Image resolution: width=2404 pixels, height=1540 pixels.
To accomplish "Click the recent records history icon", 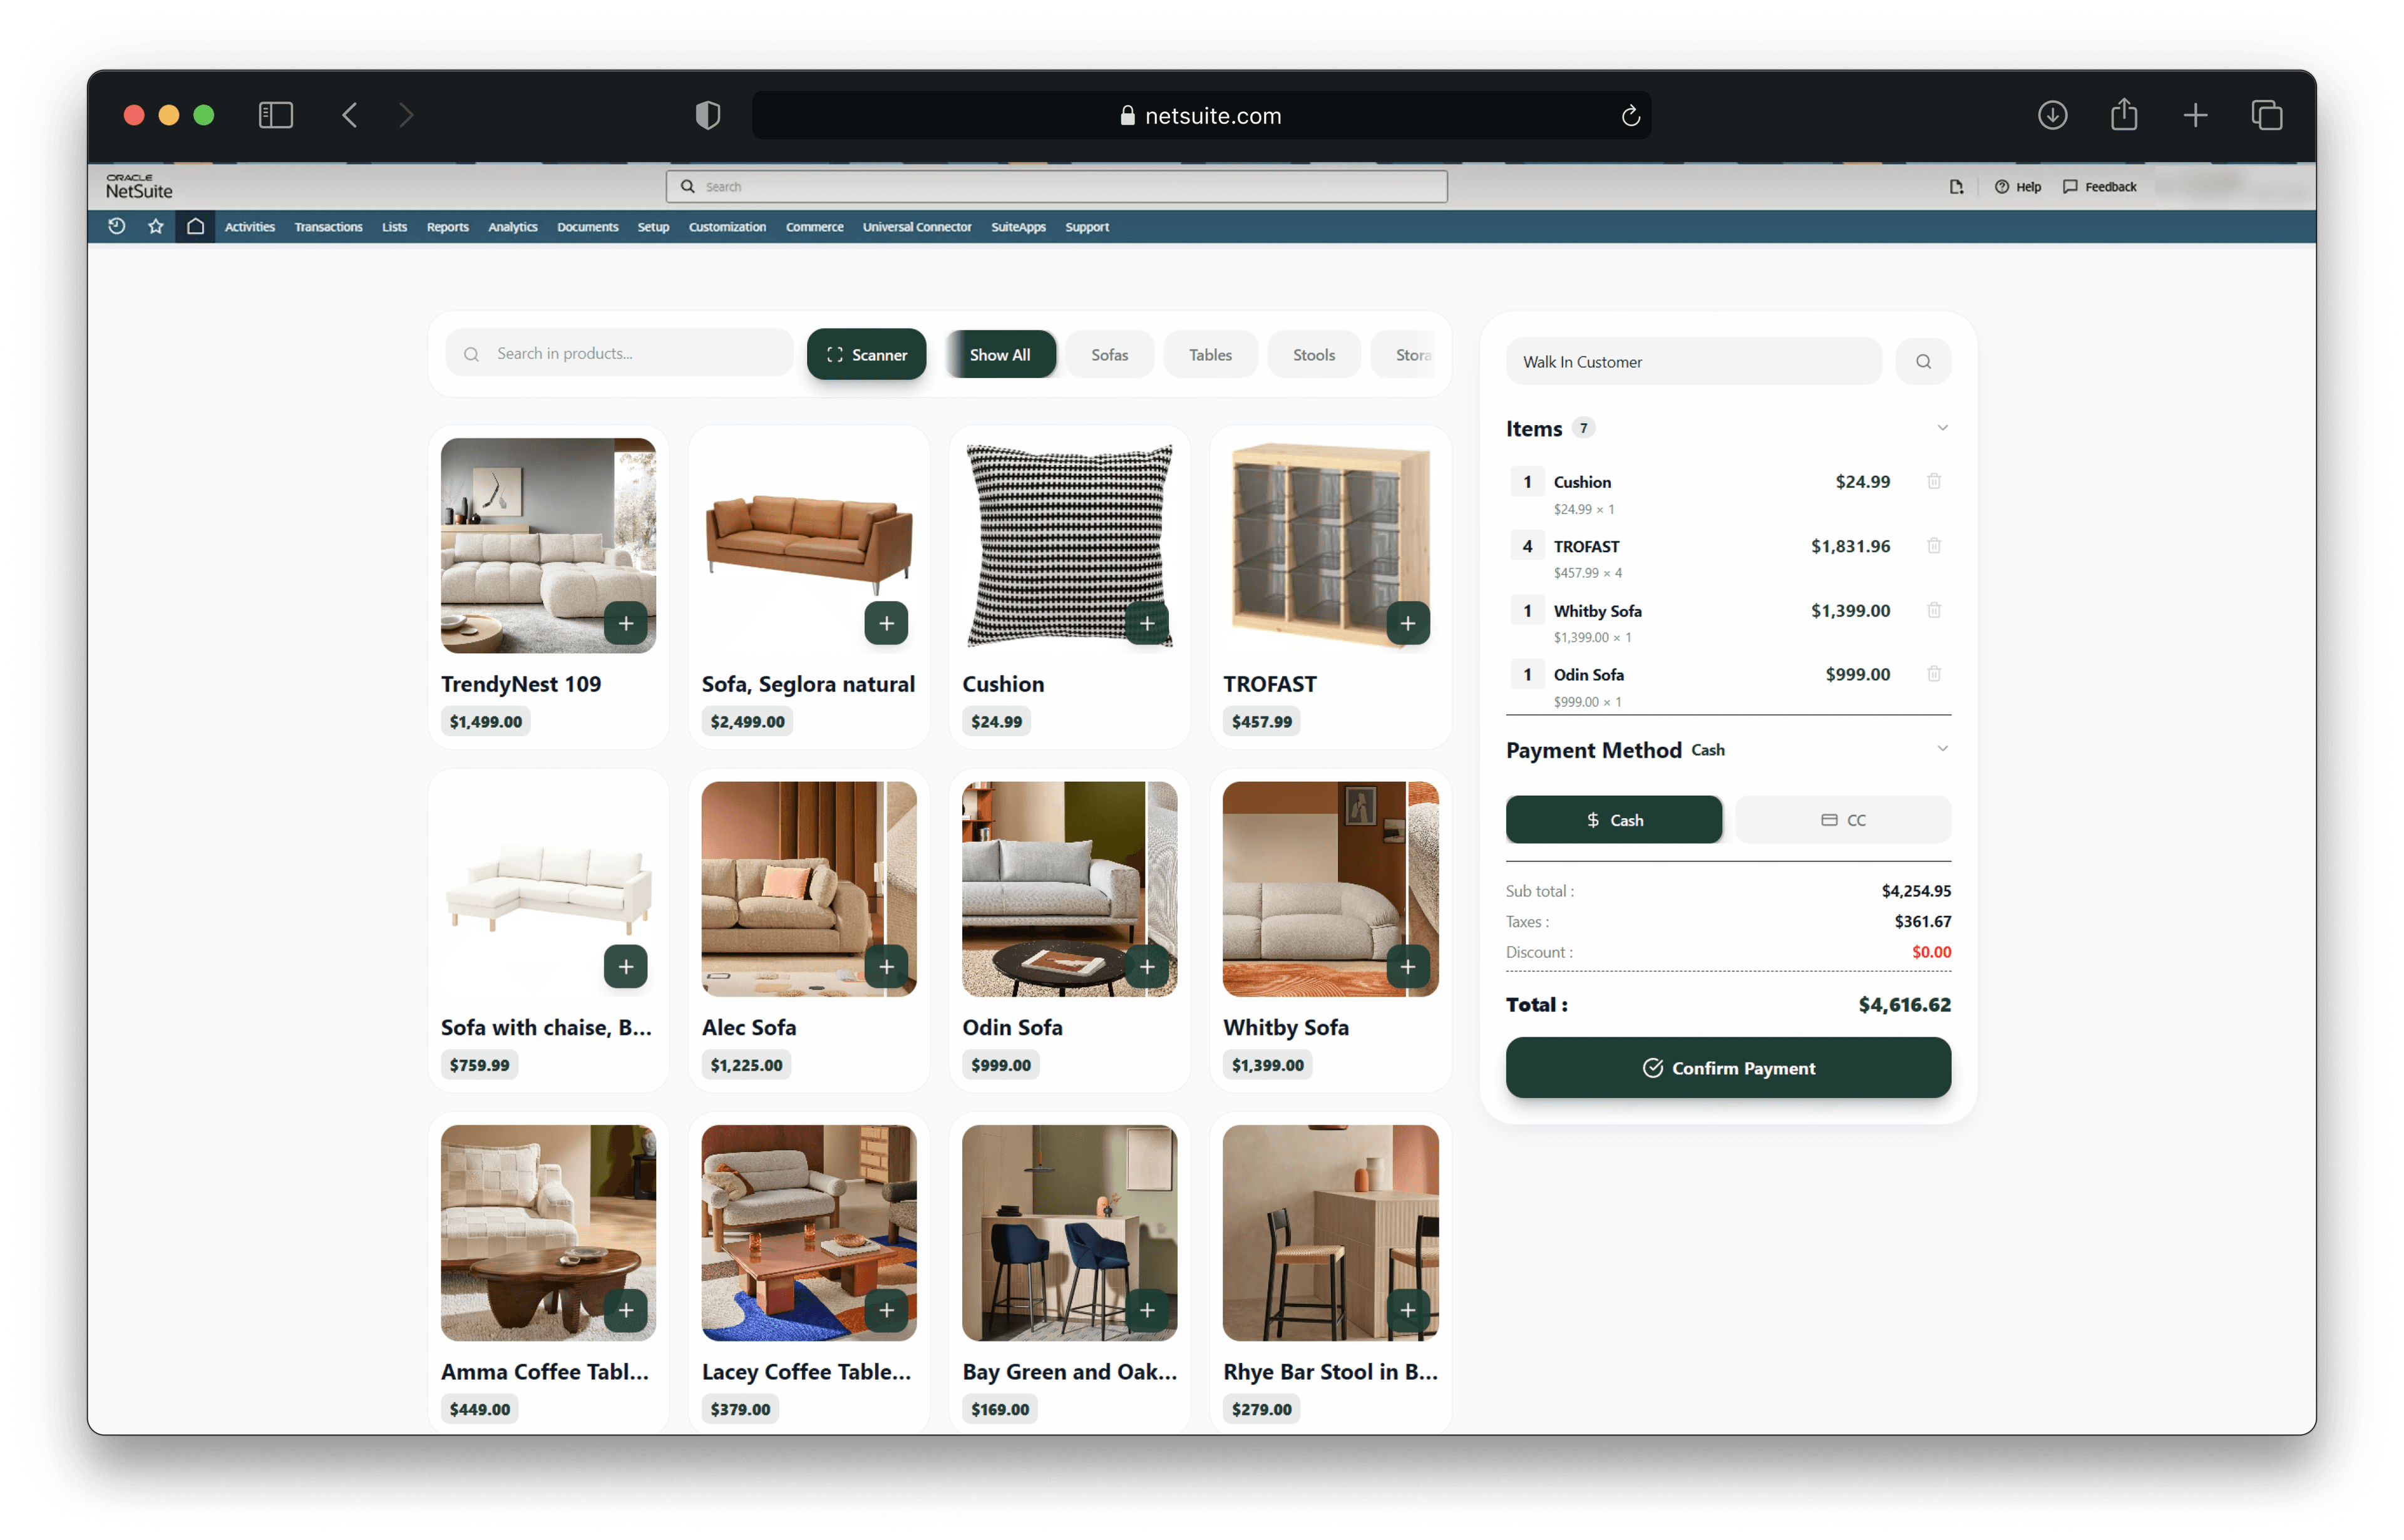I will (116, 227).
